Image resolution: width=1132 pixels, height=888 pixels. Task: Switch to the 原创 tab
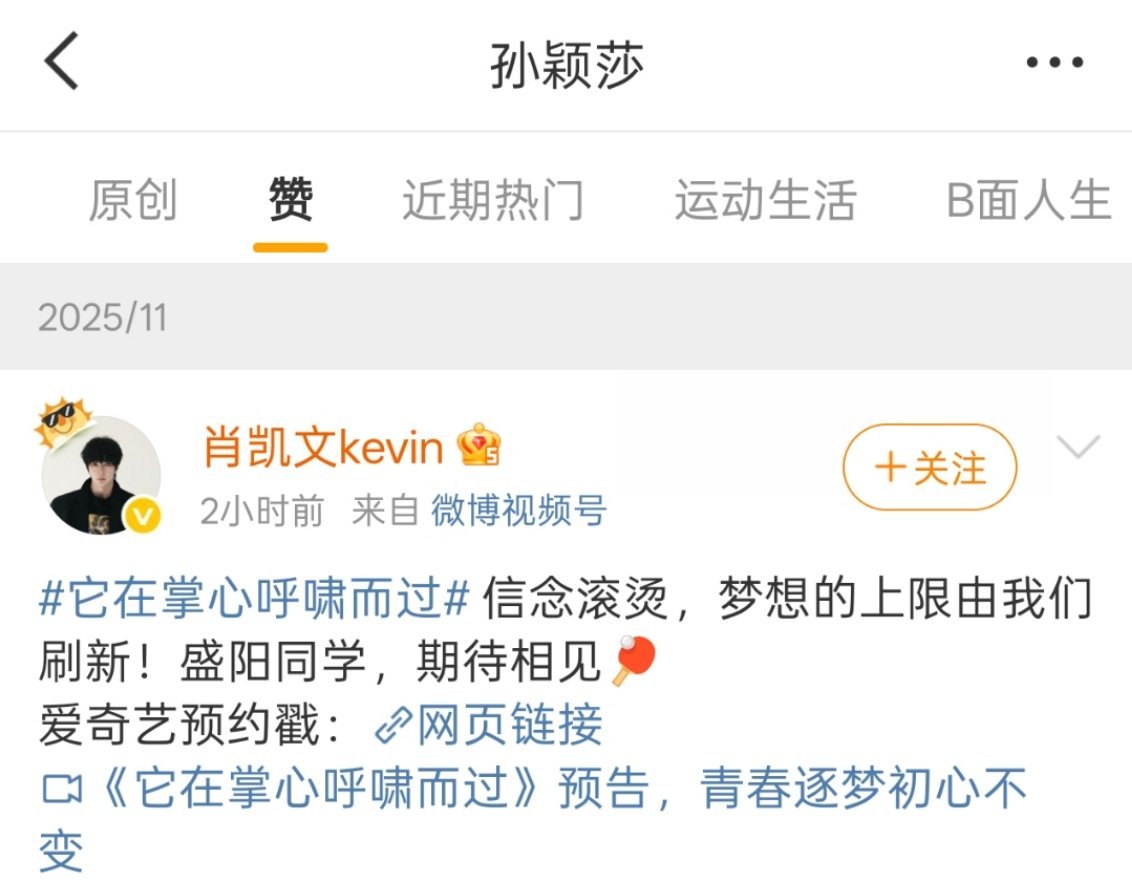tap(133, 200)
